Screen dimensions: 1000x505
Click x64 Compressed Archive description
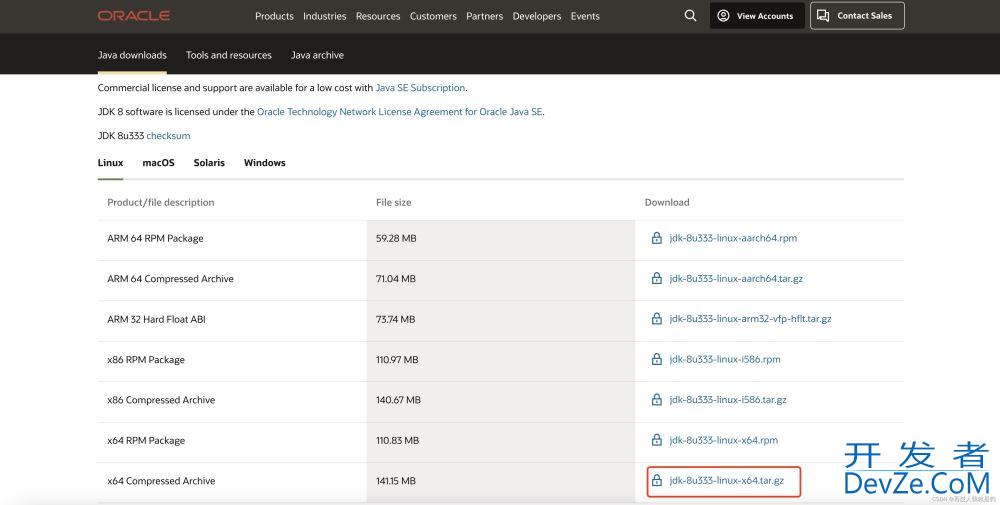pyautogui.click(x=161, y=481)
